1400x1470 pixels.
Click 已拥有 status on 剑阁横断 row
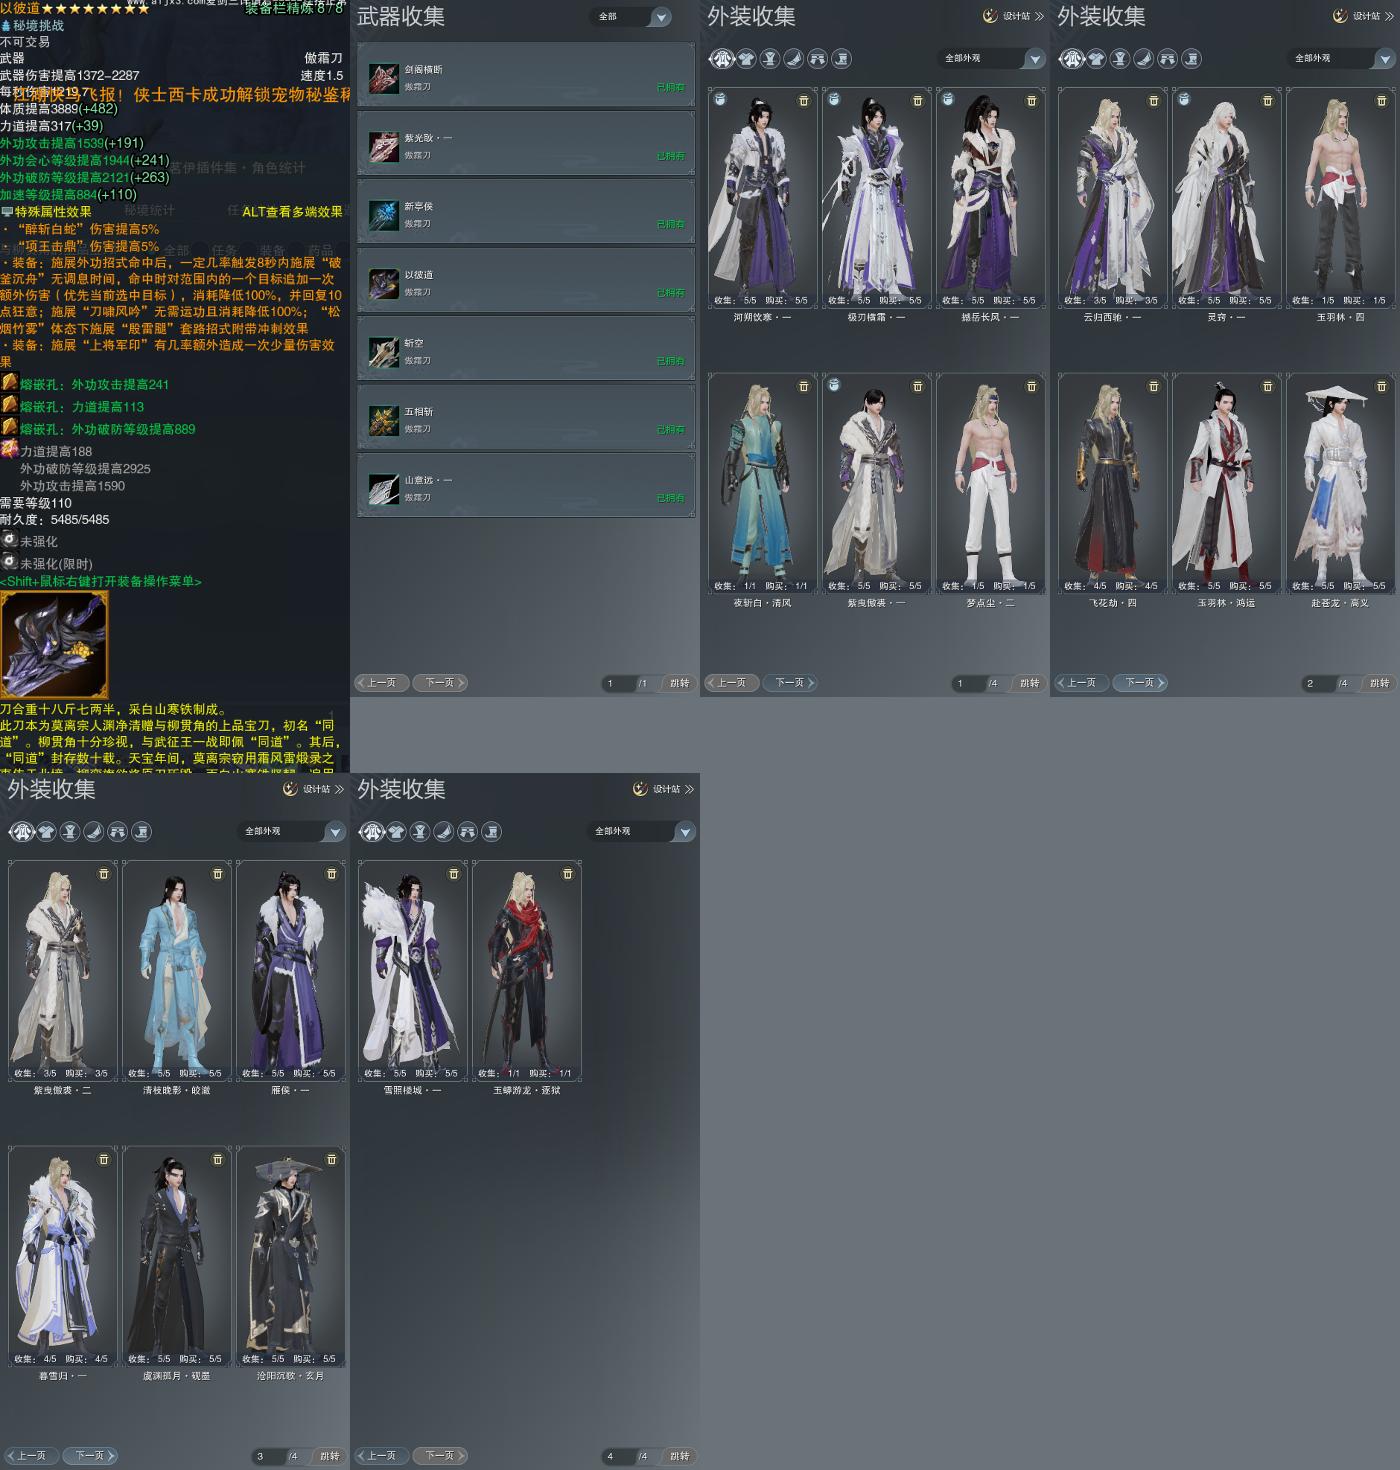coord(670,88)
